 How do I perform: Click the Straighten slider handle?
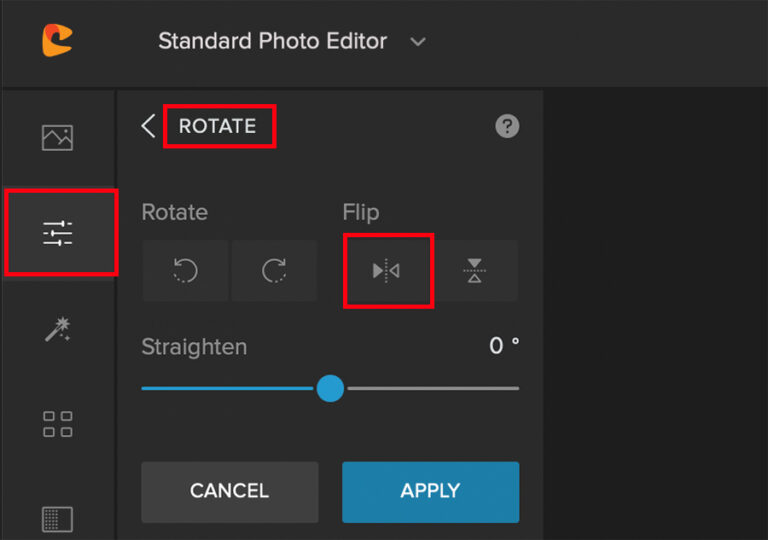coord(330,388)
